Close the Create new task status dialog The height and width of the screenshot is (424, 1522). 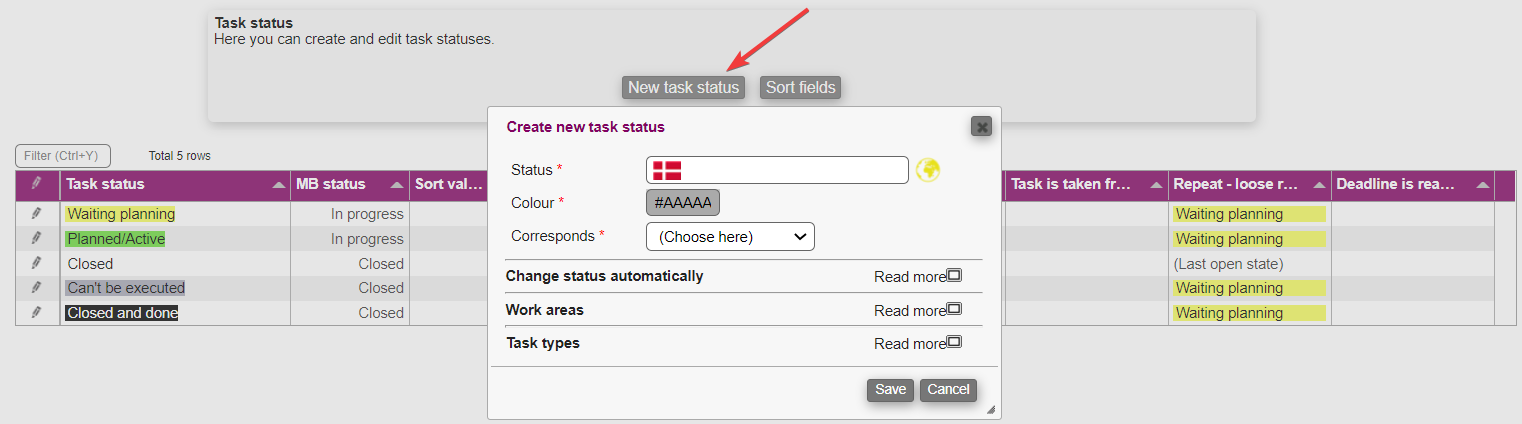click(x=981, y=127)
